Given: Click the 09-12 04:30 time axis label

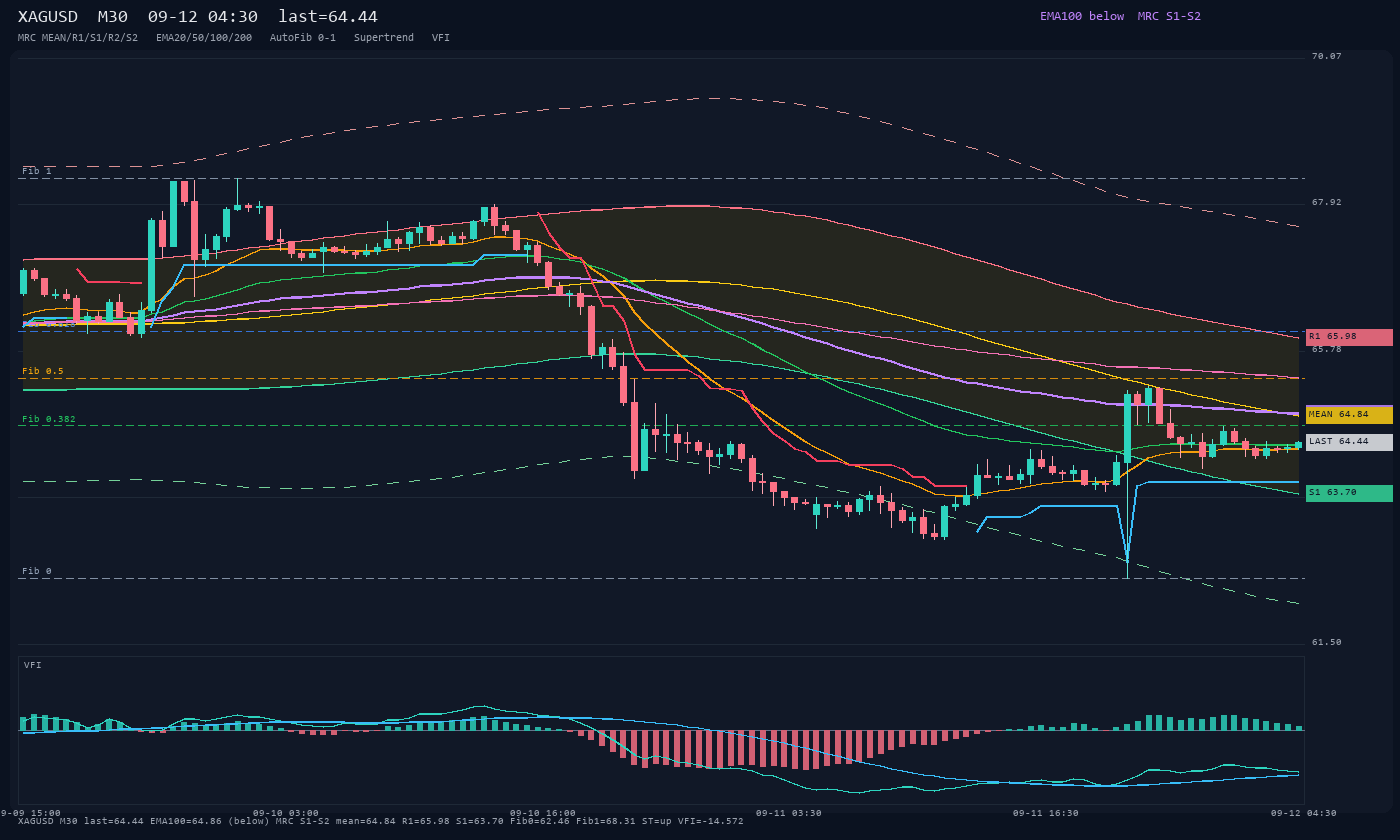Looking at the screenshot, I should click(x=1304, y=813).
